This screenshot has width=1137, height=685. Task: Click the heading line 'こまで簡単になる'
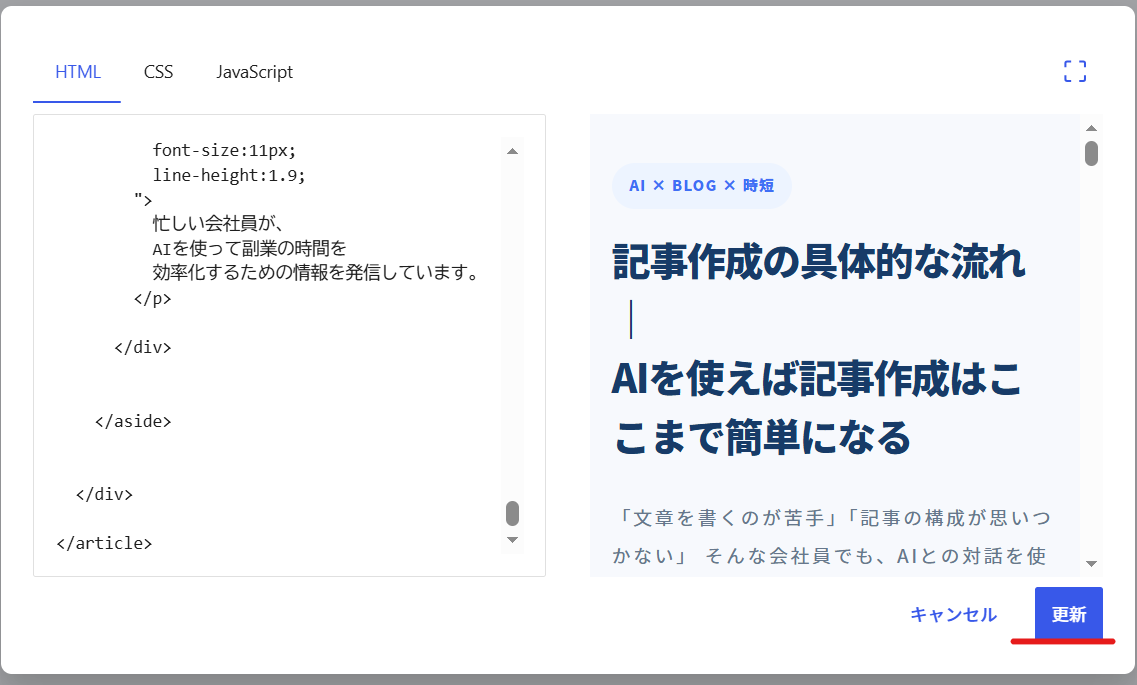[761, 437]
